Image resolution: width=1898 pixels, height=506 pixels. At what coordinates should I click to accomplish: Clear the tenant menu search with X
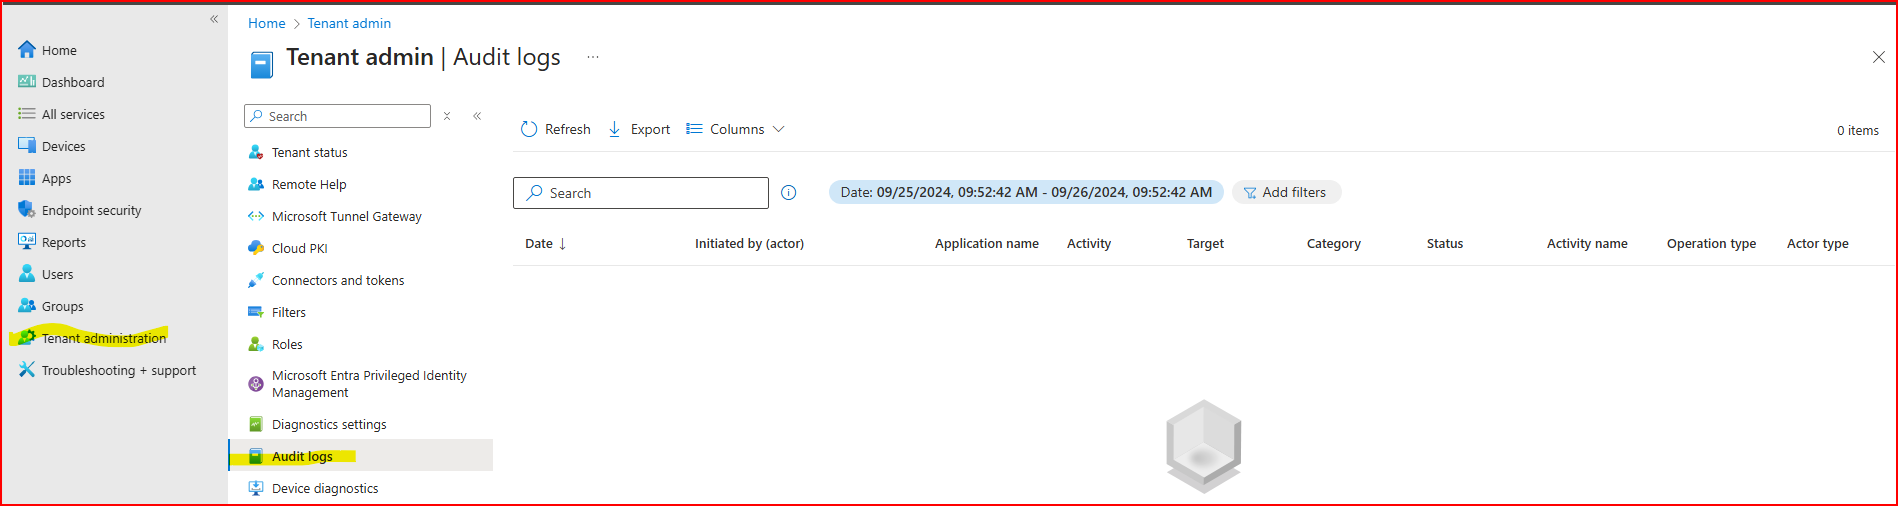coord(447,116)
